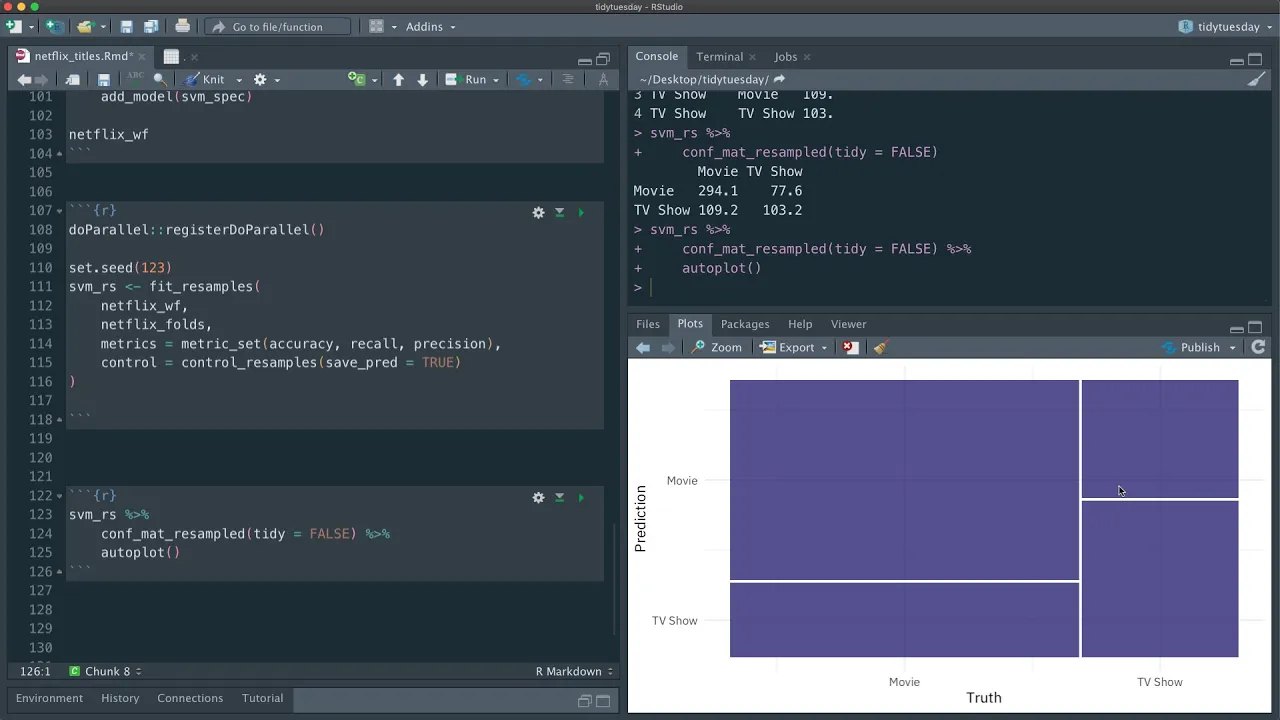This screenshot has width=1280, height=720.
Task: Click the ABC spell check icon
Action: (136, 79)
